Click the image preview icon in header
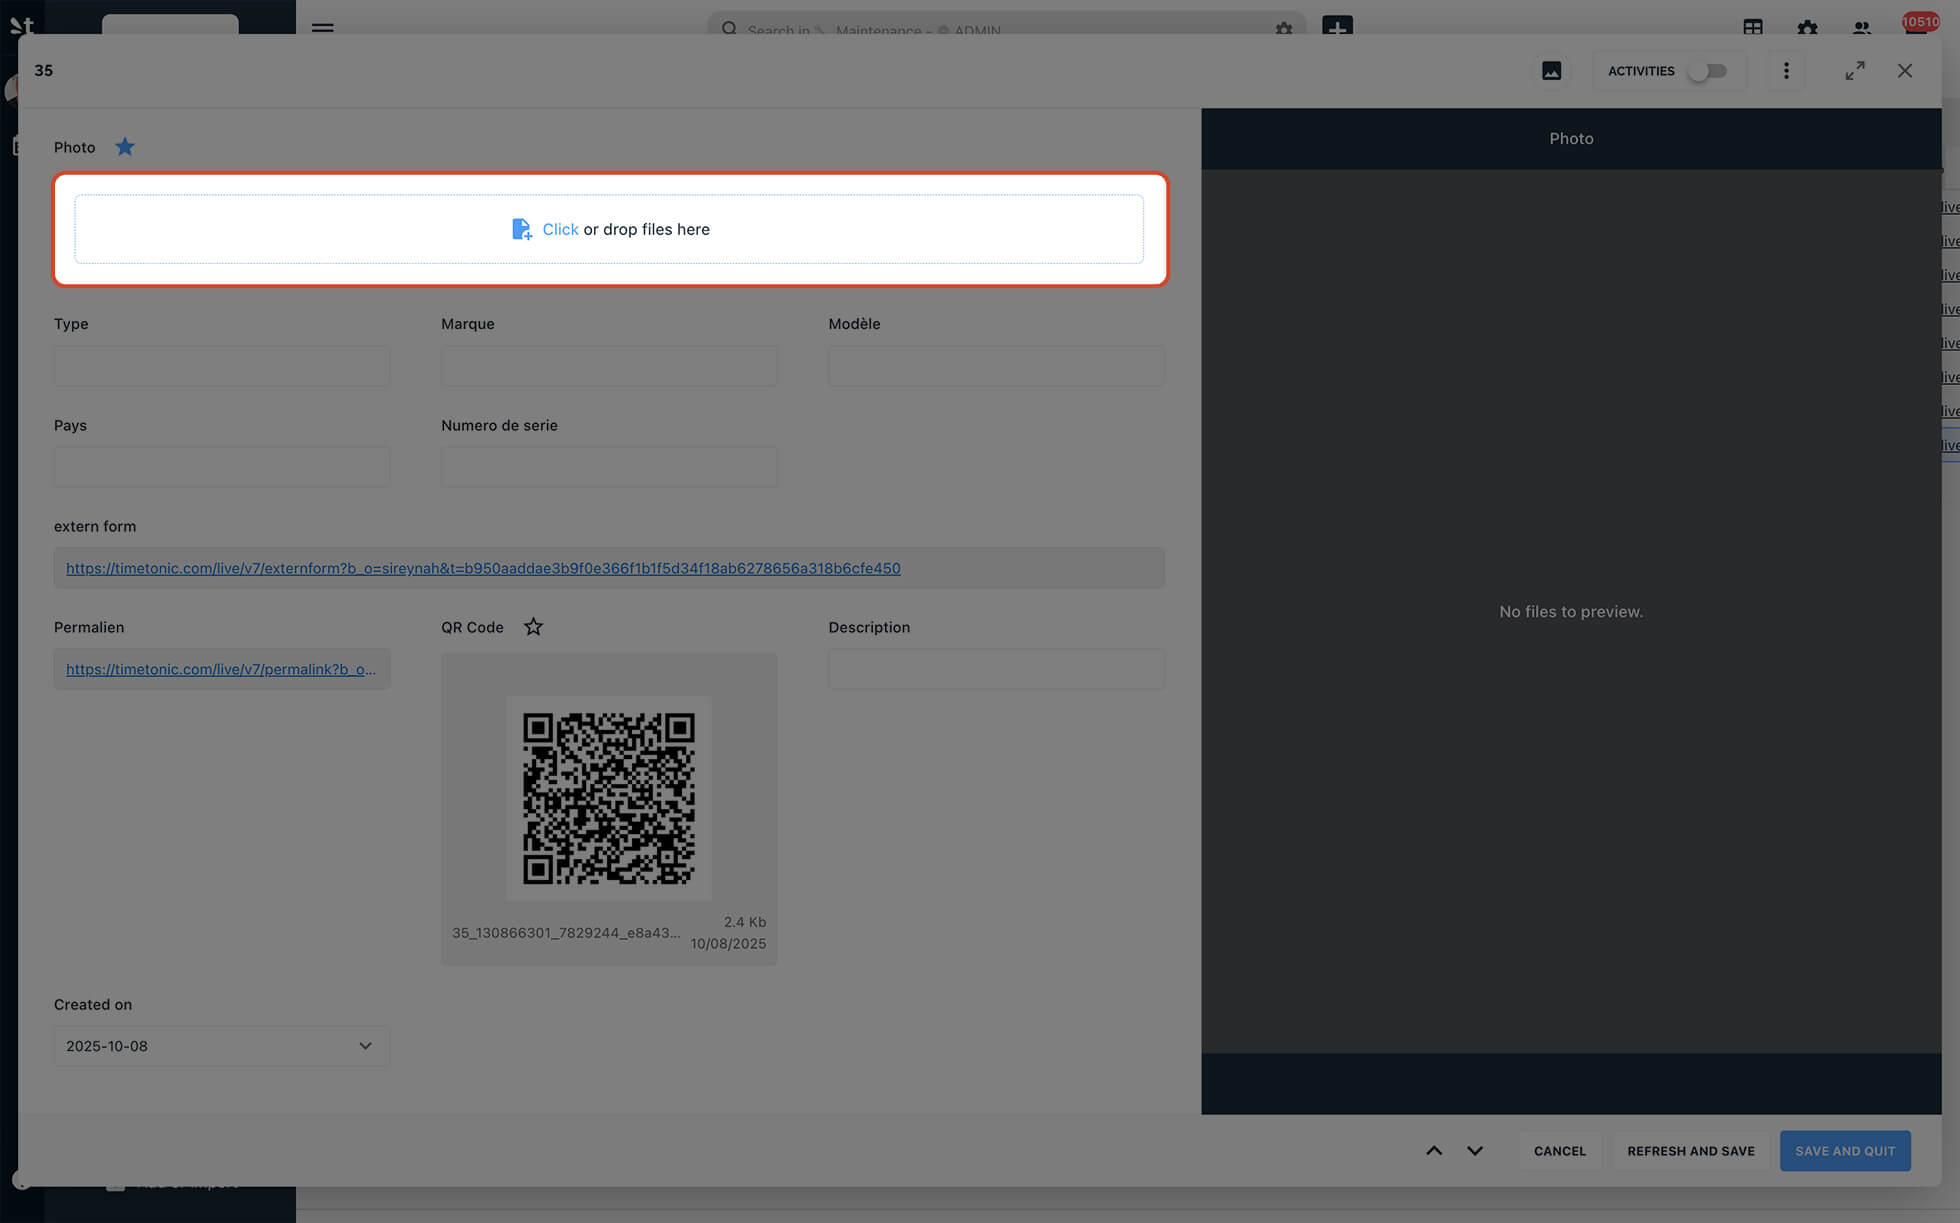This screenshot has width=1960, height=1223. 1551,71
